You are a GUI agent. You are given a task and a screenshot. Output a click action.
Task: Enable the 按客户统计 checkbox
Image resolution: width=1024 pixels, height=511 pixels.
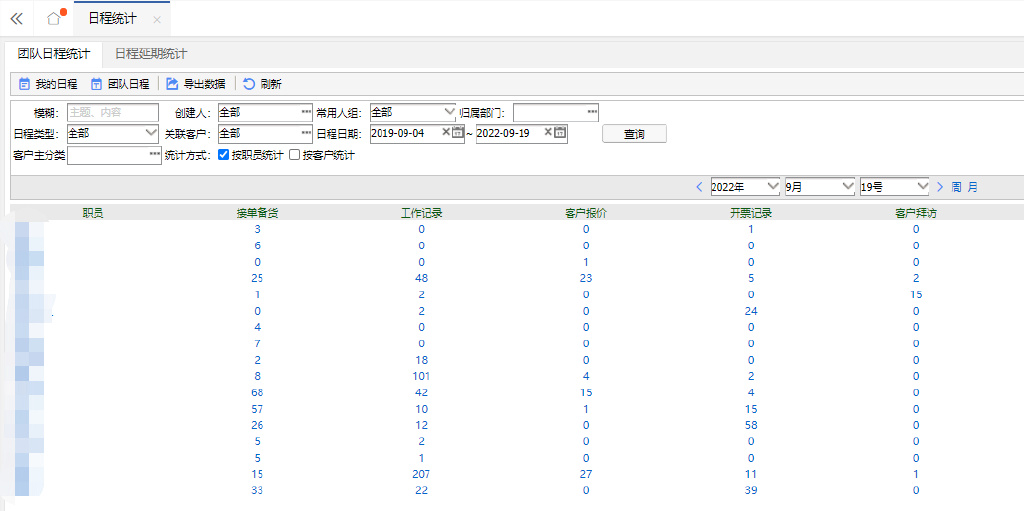point(295,155)
